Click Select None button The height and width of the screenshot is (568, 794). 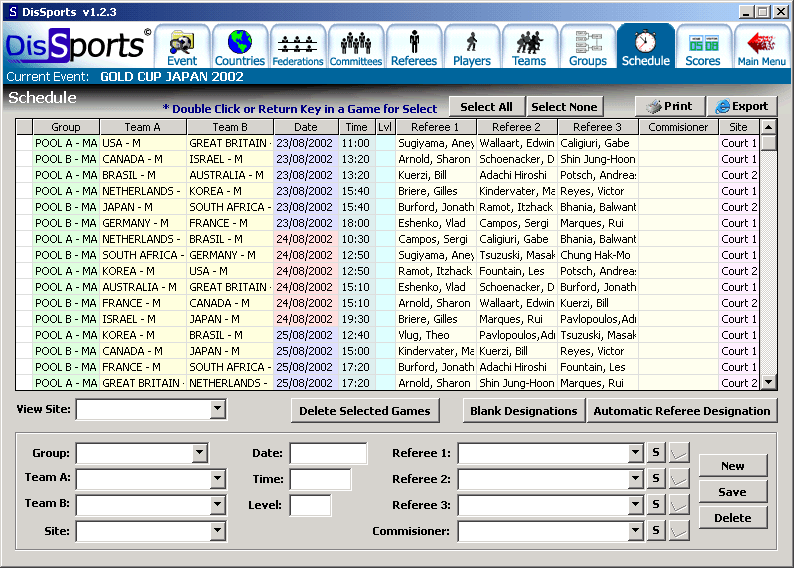coord(565,107)
